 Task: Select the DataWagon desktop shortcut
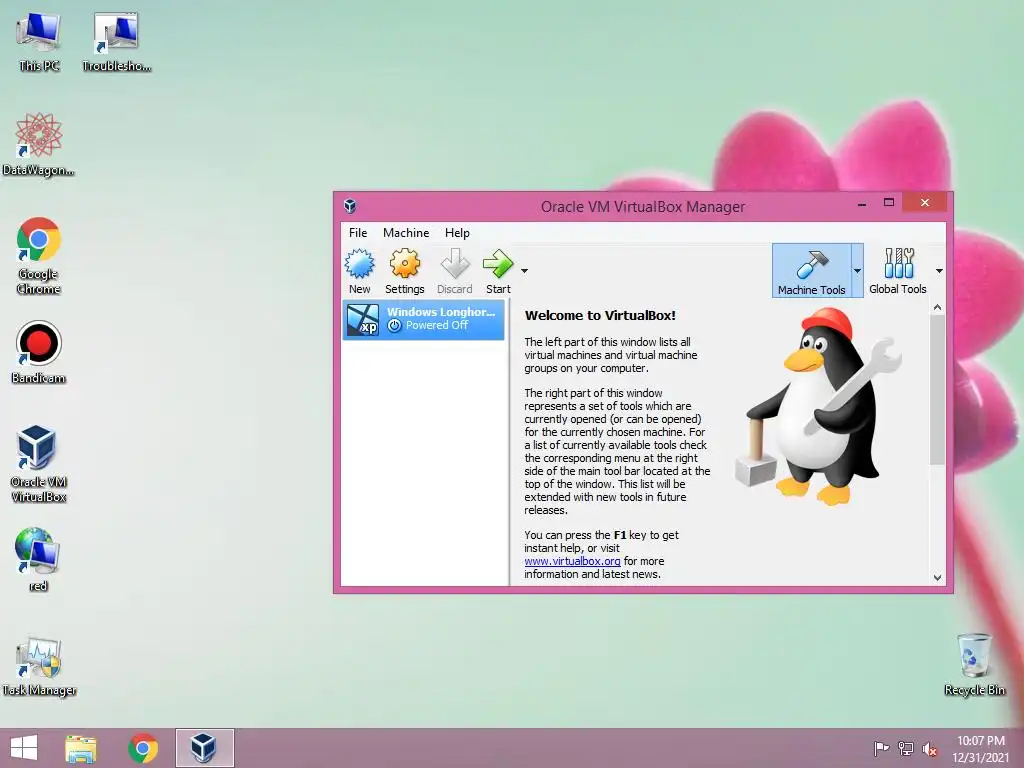(x=39, y=145)
